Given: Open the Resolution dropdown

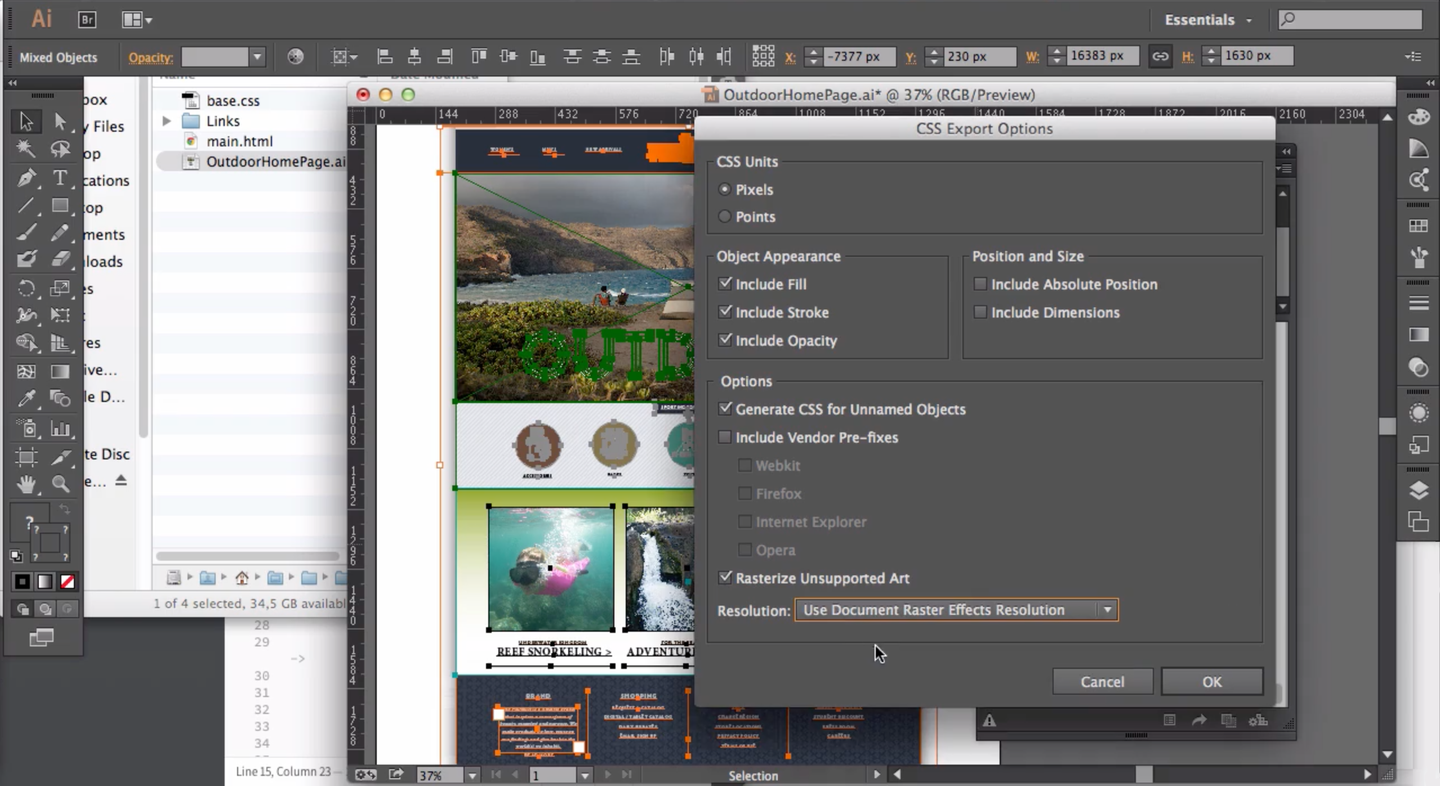Looking at the screenshot, I should (955, 610).
